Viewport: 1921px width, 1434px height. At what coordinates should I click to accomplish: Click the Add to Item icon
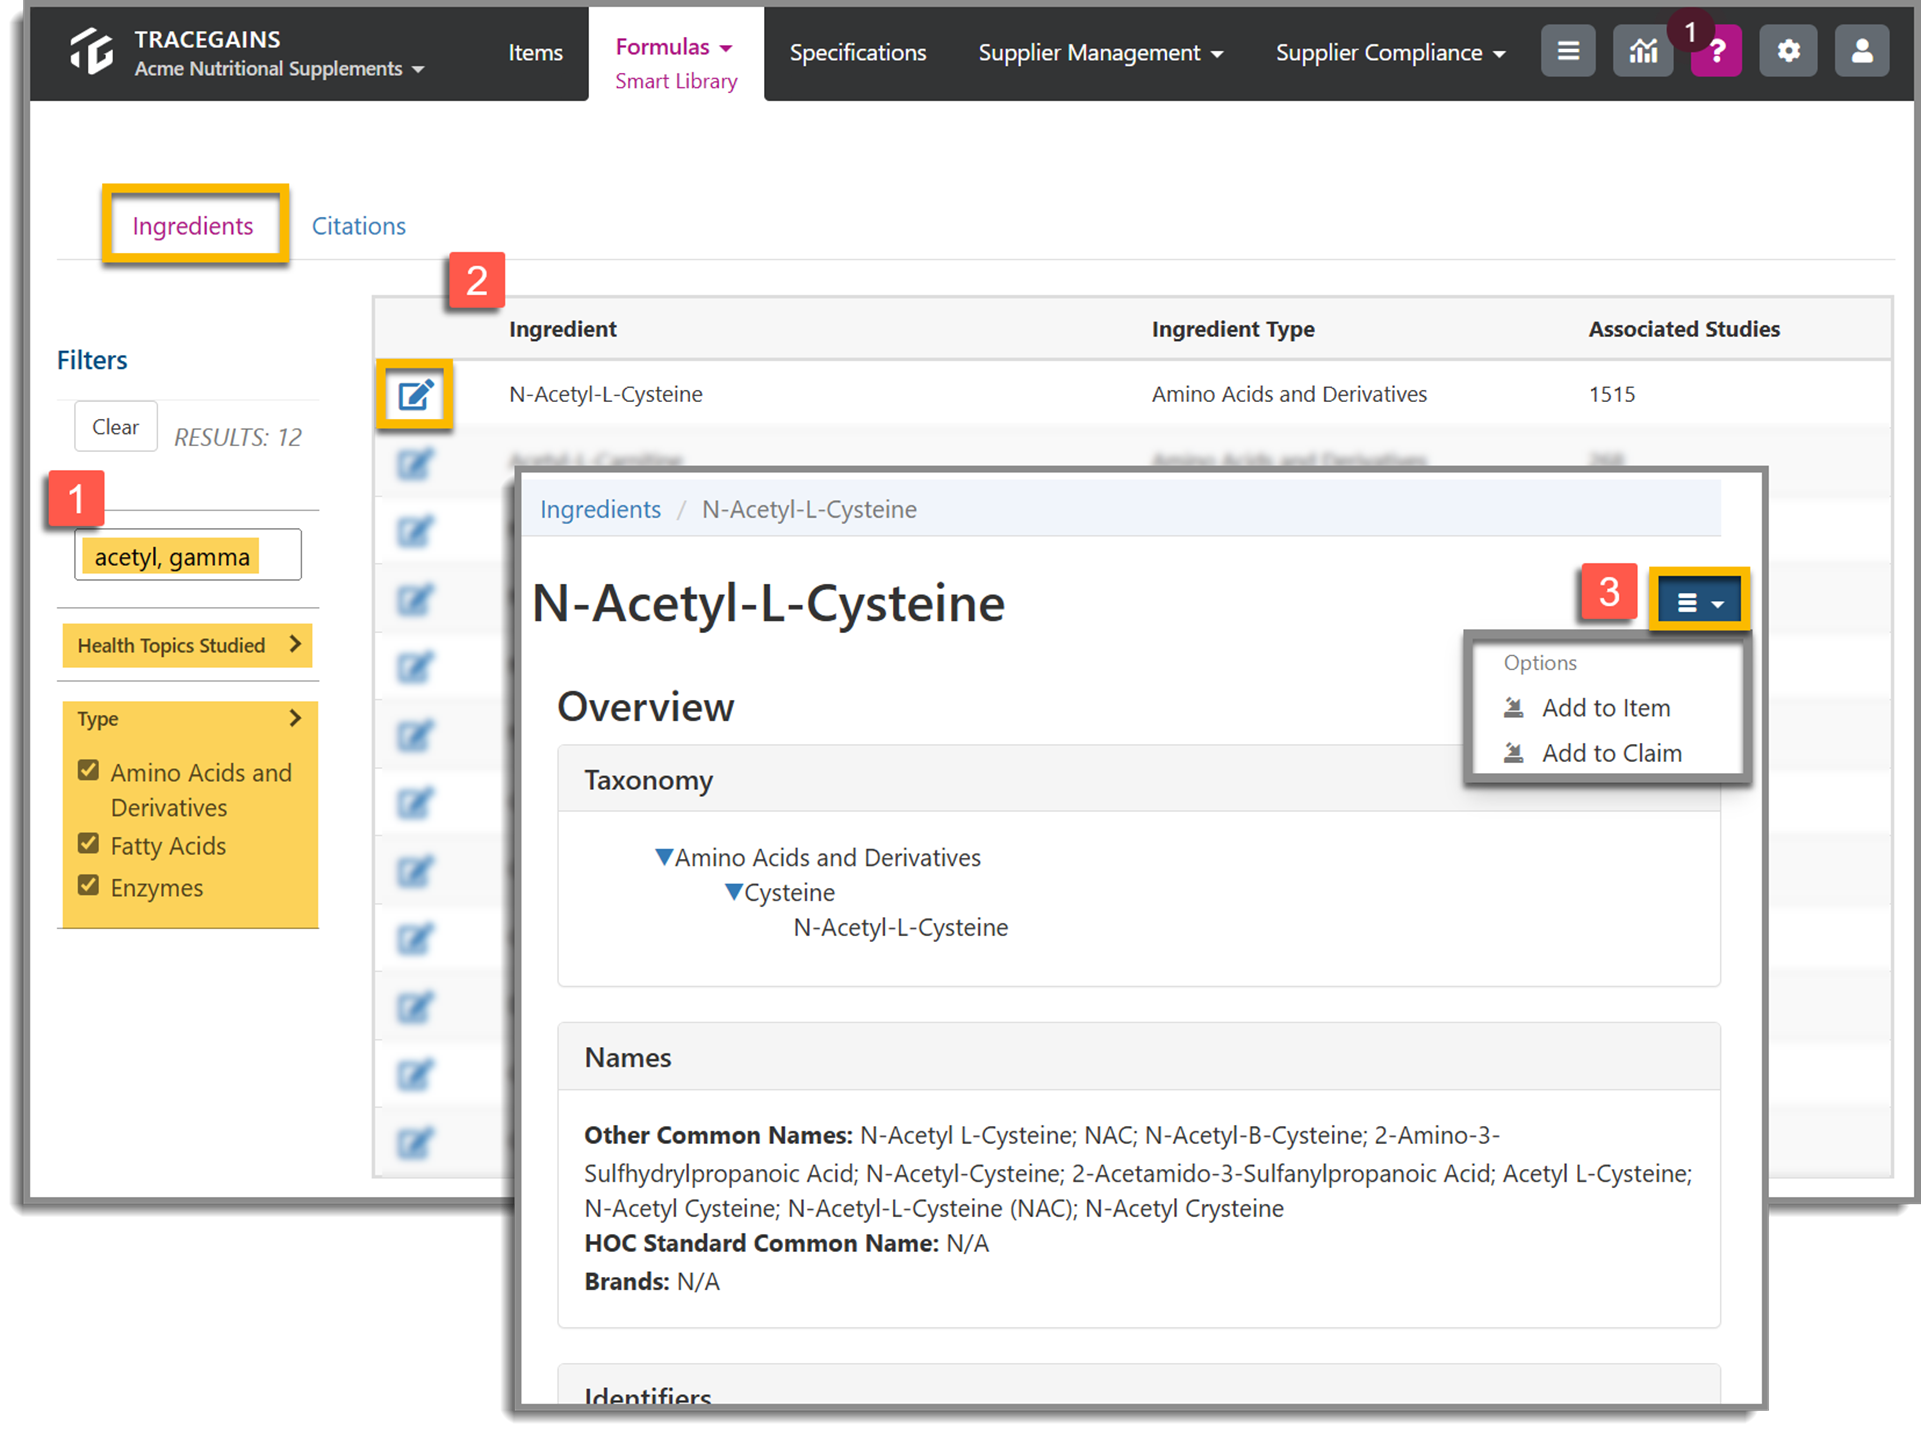pos(1514,708)
